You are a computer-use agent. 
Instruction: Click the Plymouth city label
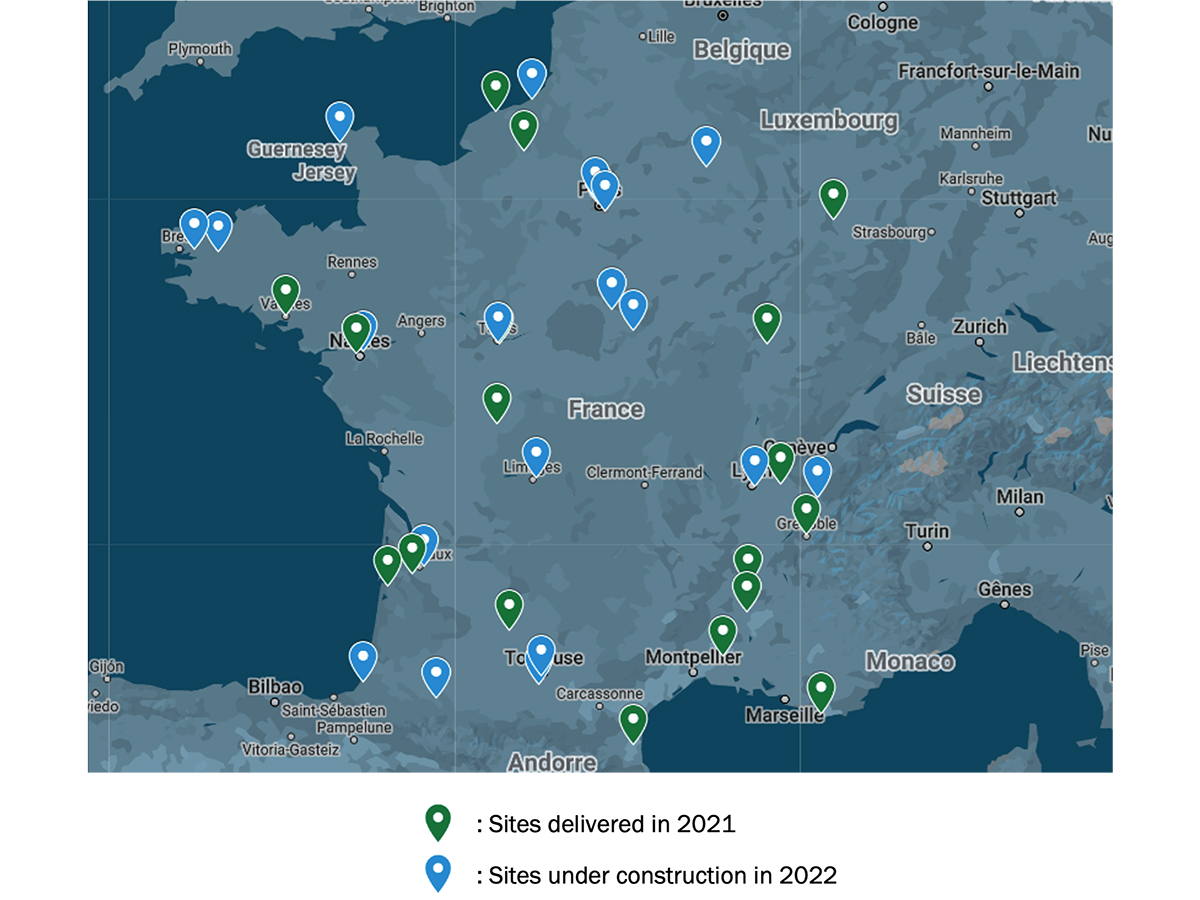tap(200, 48)
